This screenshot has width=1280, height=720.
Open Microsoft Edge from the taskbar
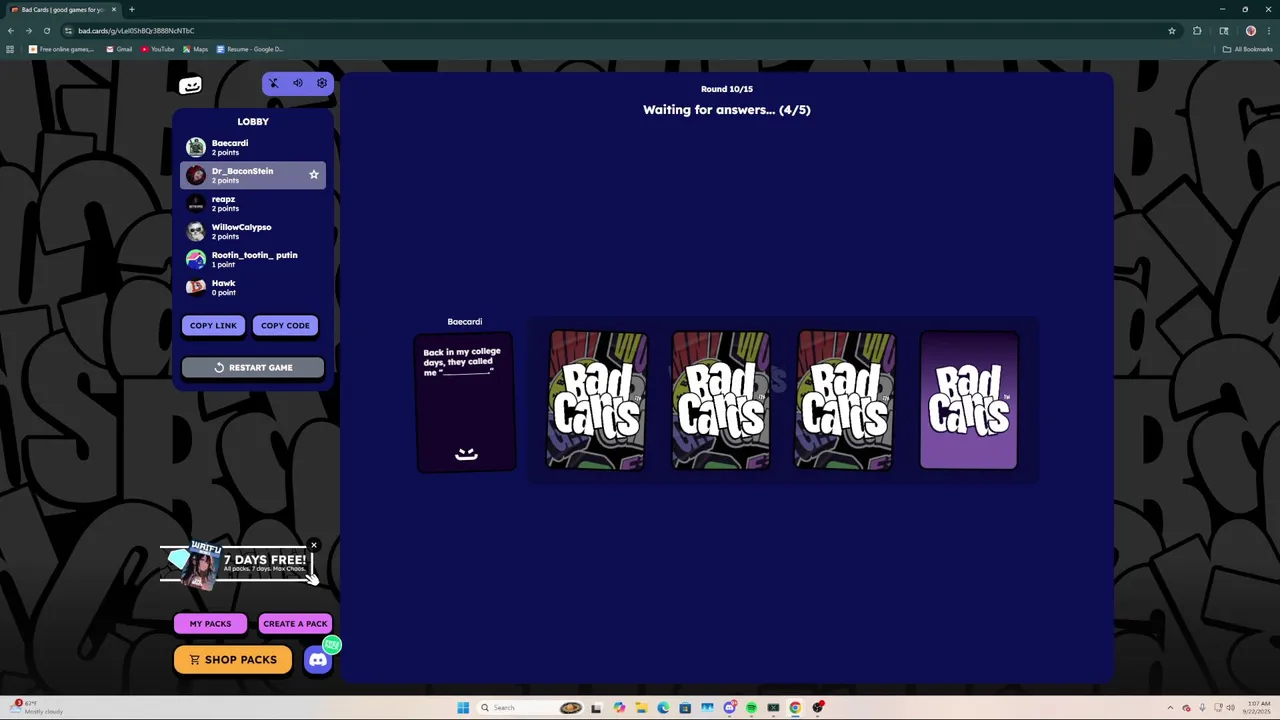[x=663, y=708]
